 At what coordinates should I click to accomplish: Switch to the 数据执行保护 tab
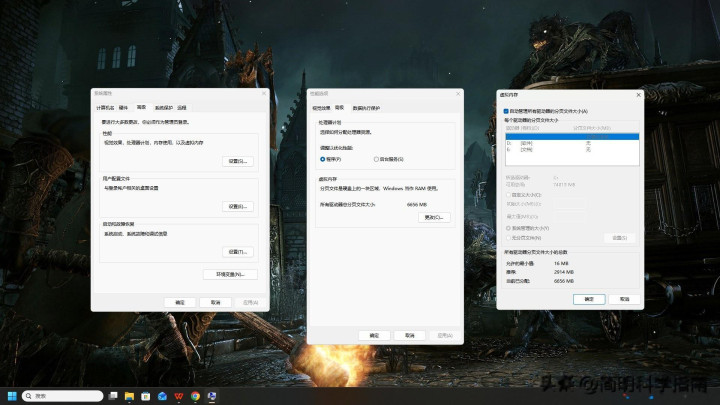pos(364,106)
